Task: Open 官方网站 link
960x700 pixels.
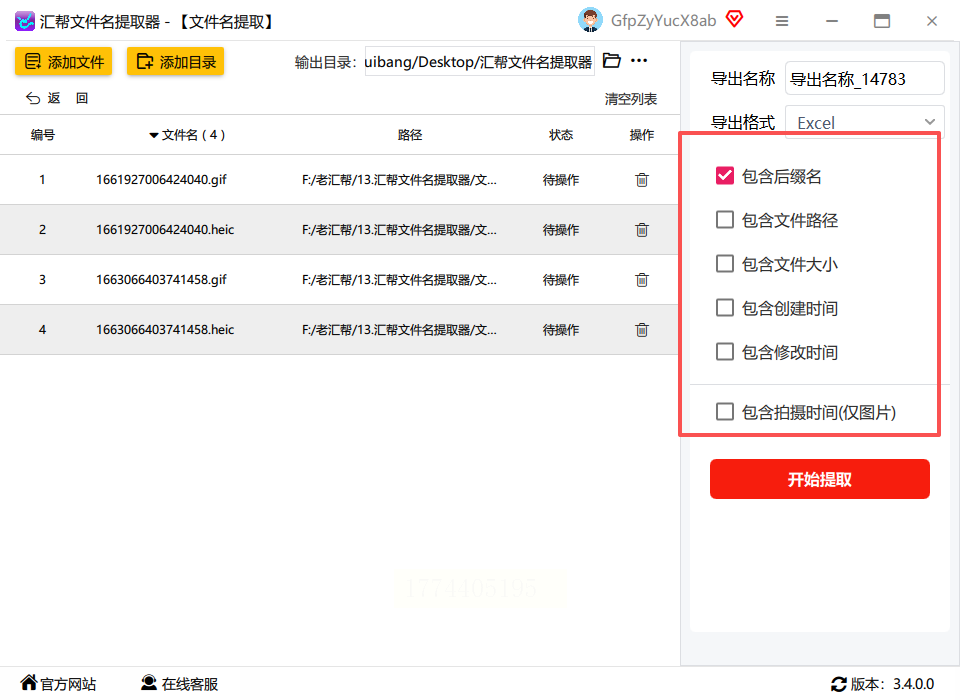Action: point(58,683)
